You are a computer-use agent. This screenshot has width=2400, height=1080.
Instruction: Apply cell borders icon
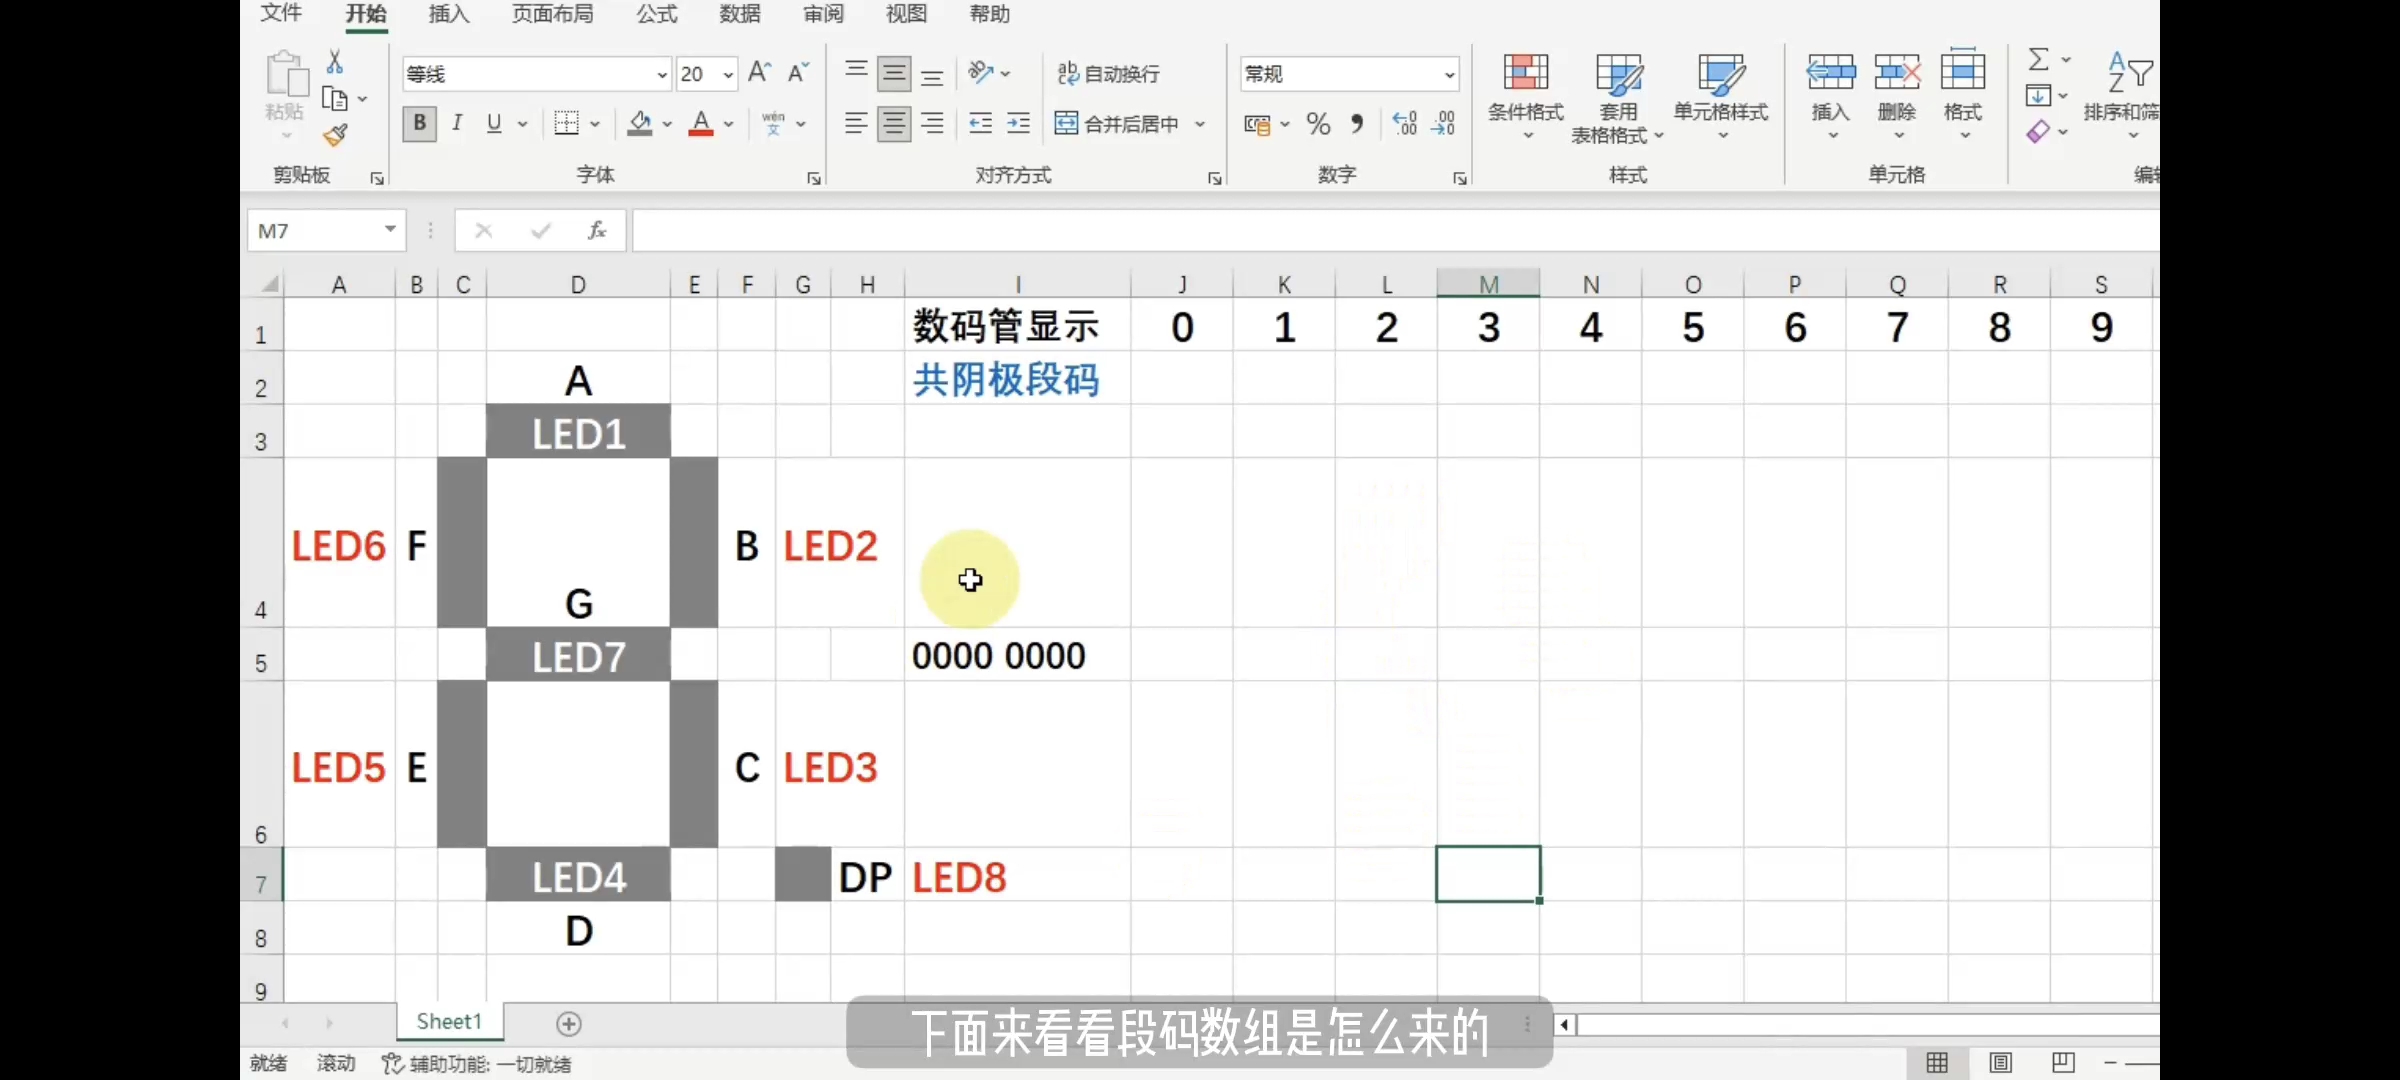click(567, 123)
